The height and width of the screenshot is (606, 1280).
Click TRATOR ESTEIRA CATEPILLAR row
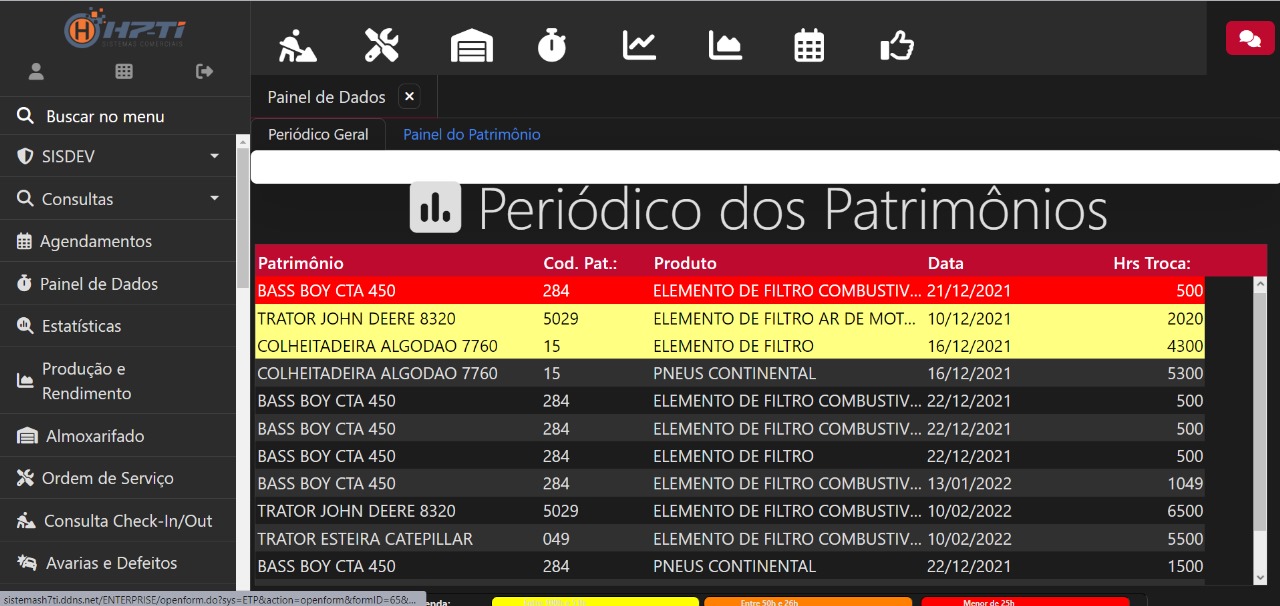click(730, 538)
